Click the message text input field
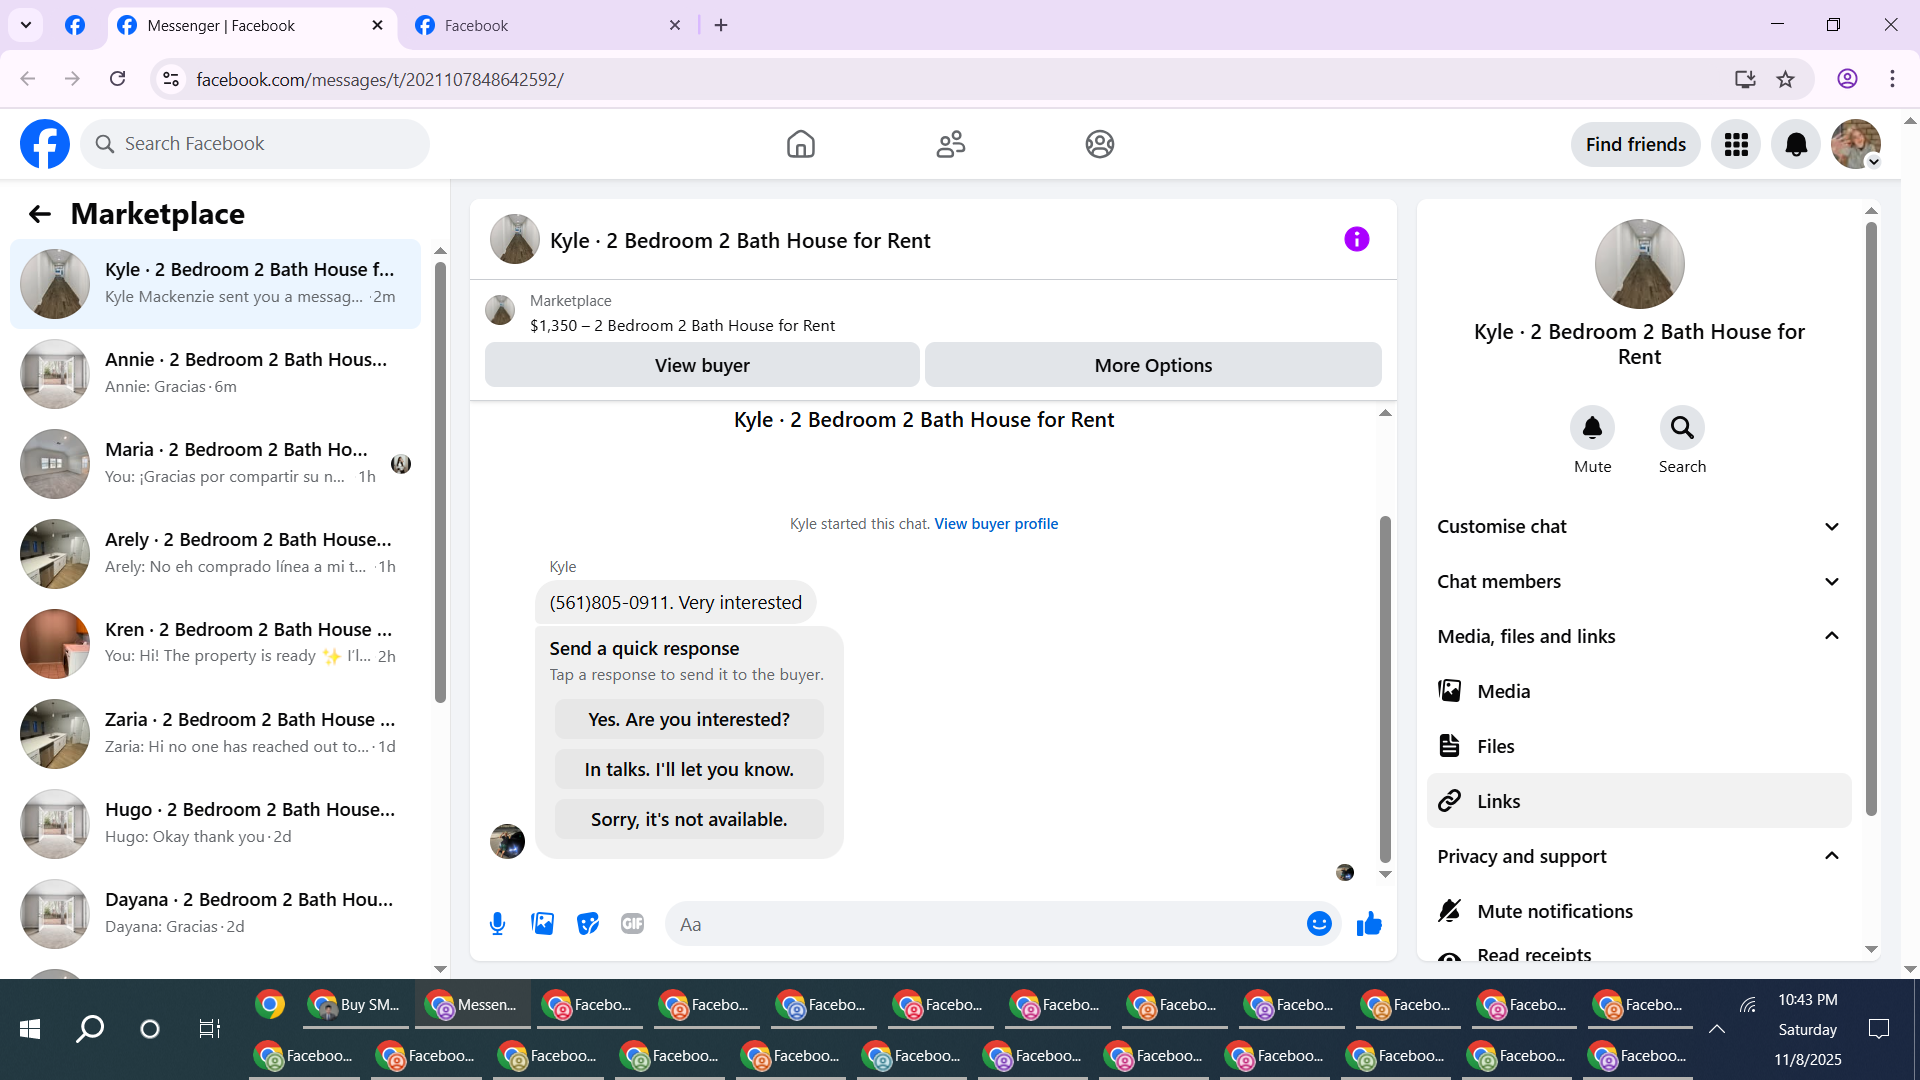 [x=985, y=924]
